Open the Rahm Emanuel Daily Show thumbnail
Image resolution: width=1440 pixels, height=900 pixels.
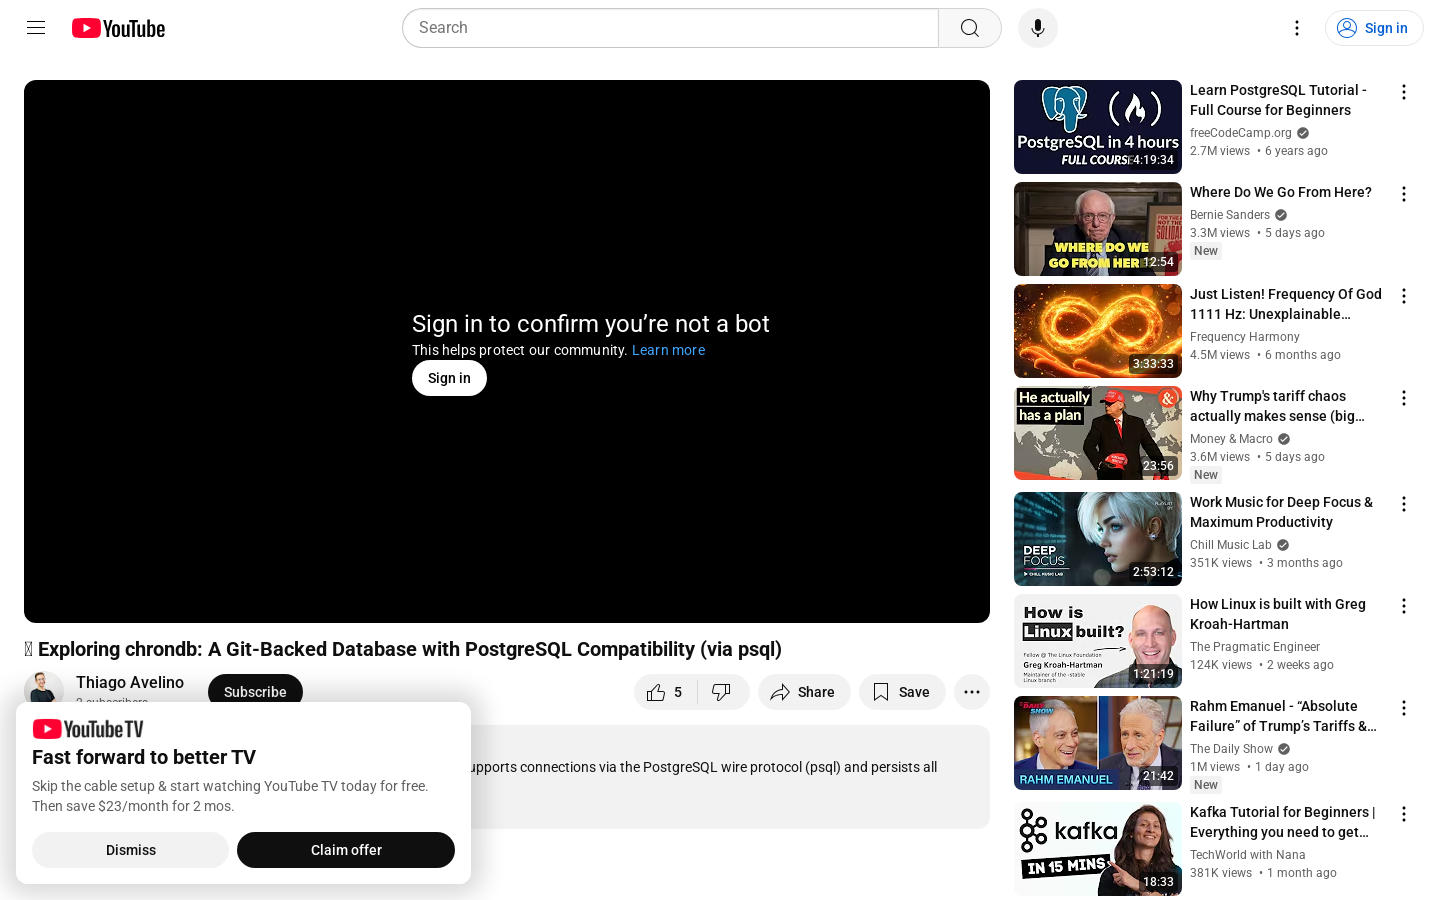(1098, 743)
